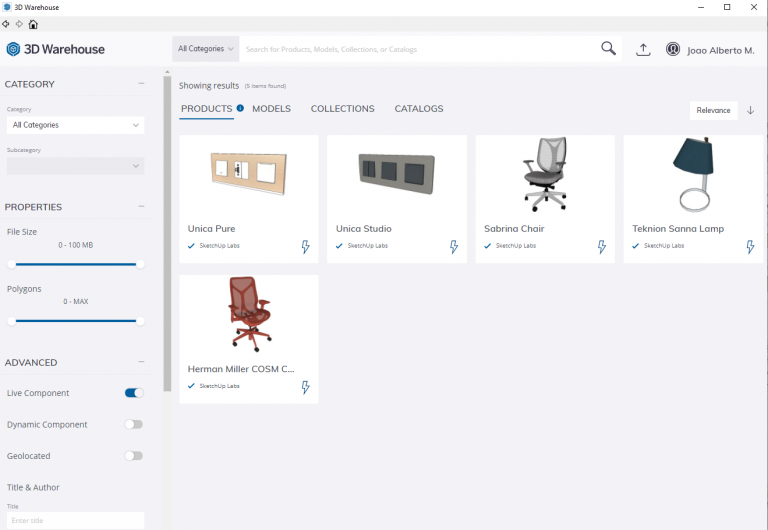768x530 pixels.
Task: Select the PRODUCTS tab
Action: (x=207, y=108)
